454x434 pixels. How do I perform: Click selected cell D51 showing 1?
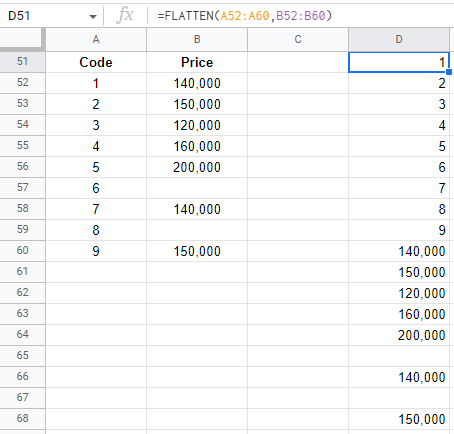pos(399,62)
